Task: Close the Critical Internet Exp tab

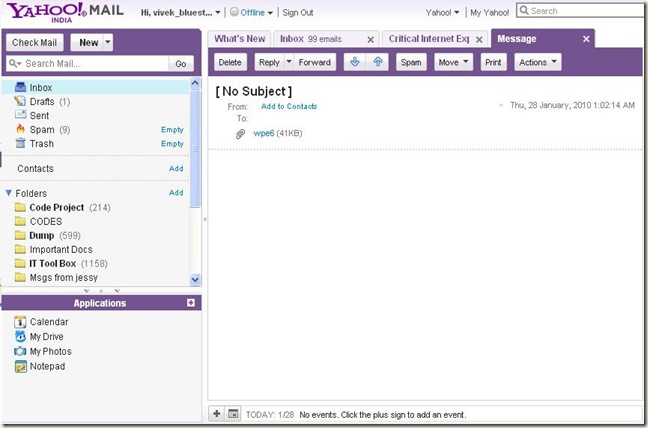Action: [479, 40]
